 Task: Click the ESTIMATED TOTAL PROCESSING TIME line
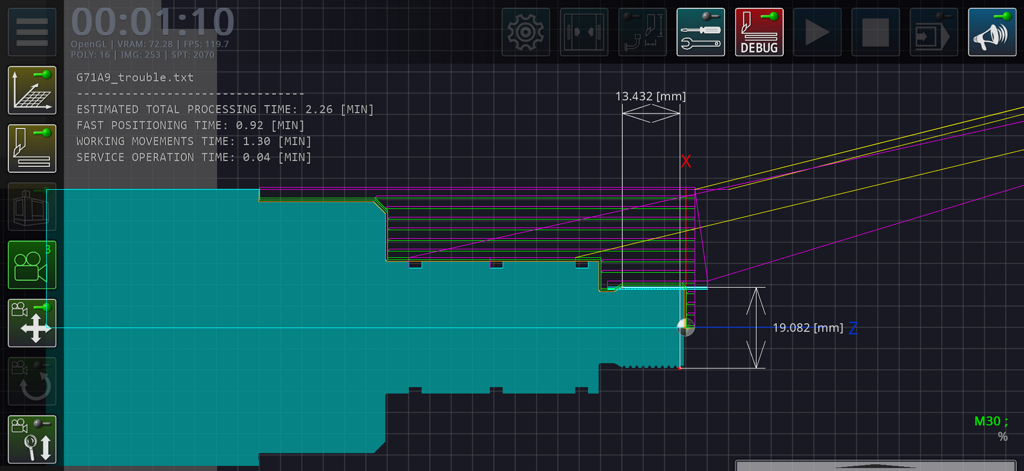tap(225, 109)
